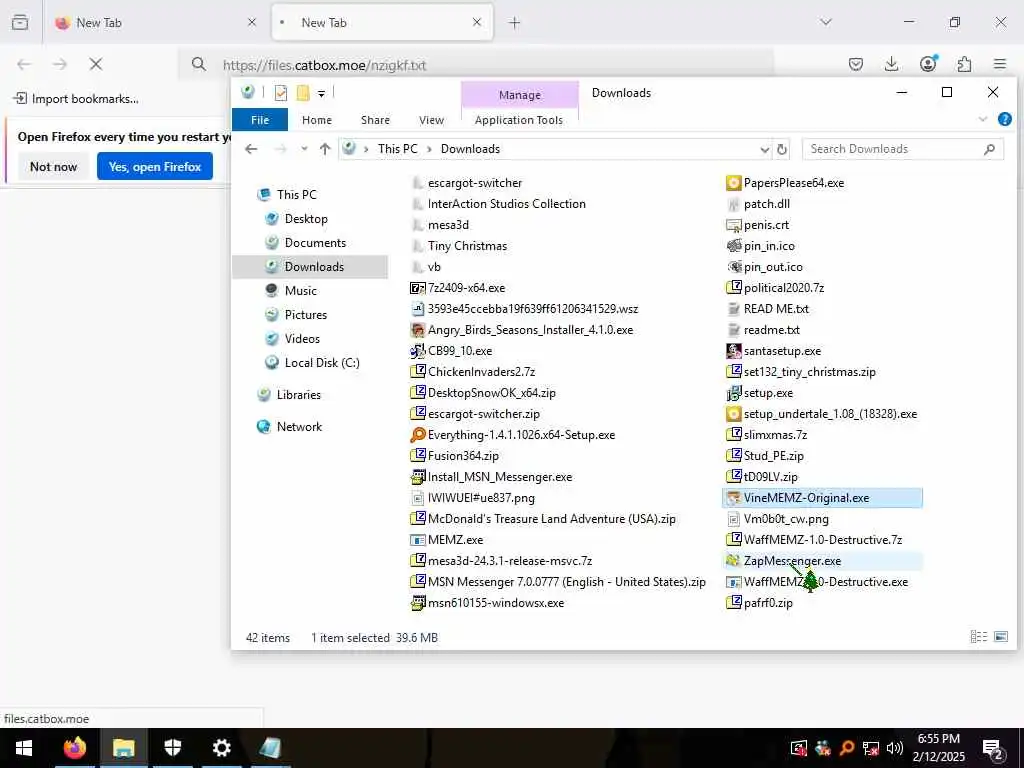Viewport: 1024px width, 768px height.
Task: Open the Firefox View icon left of tabs
Action: tap(20, 22)
